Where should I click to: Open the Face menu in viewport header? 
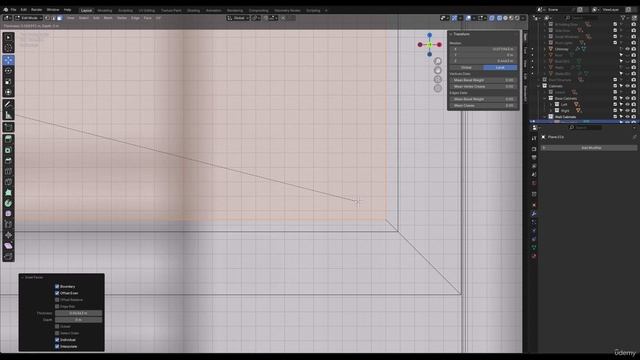(x=147, y=18)
